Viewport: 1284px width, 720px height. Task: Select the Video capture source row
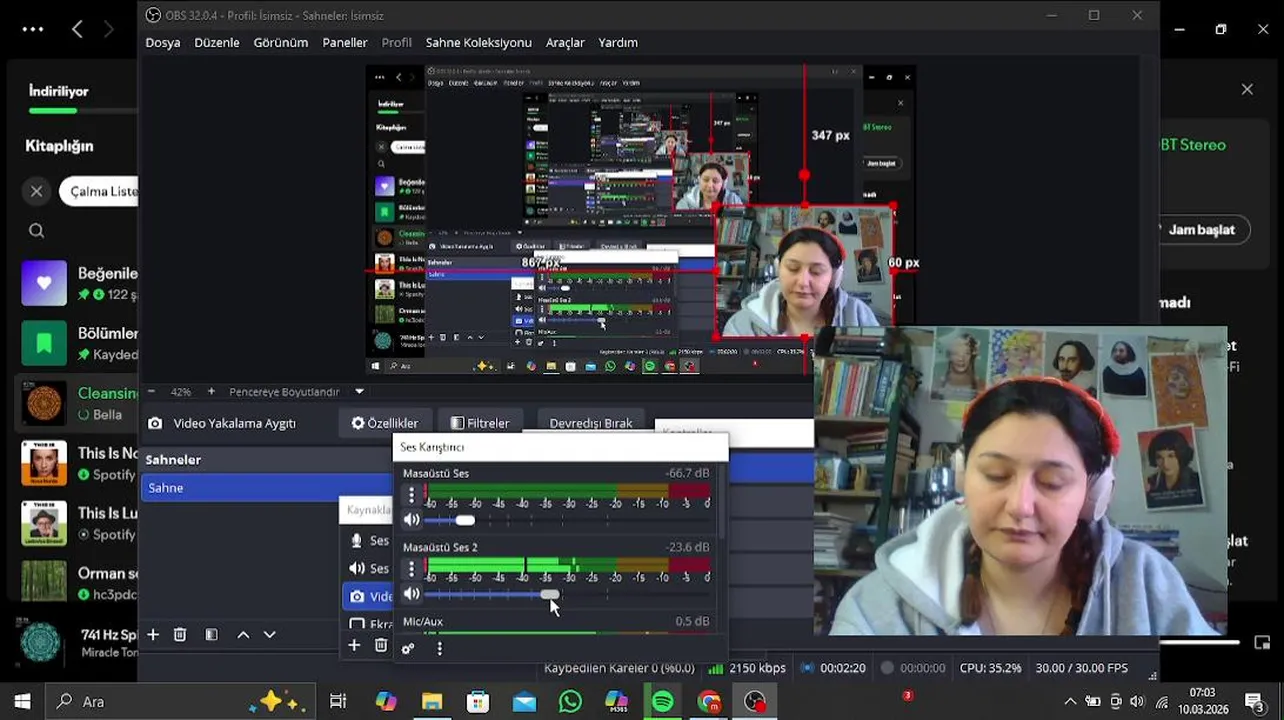367,596
